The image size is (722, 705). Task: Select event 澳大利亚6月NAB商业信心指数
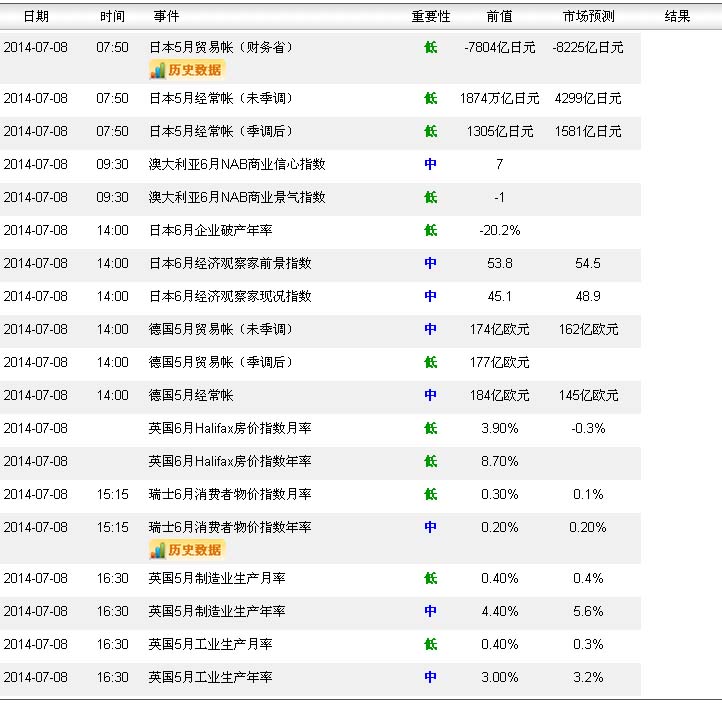(x=237, y=164)
